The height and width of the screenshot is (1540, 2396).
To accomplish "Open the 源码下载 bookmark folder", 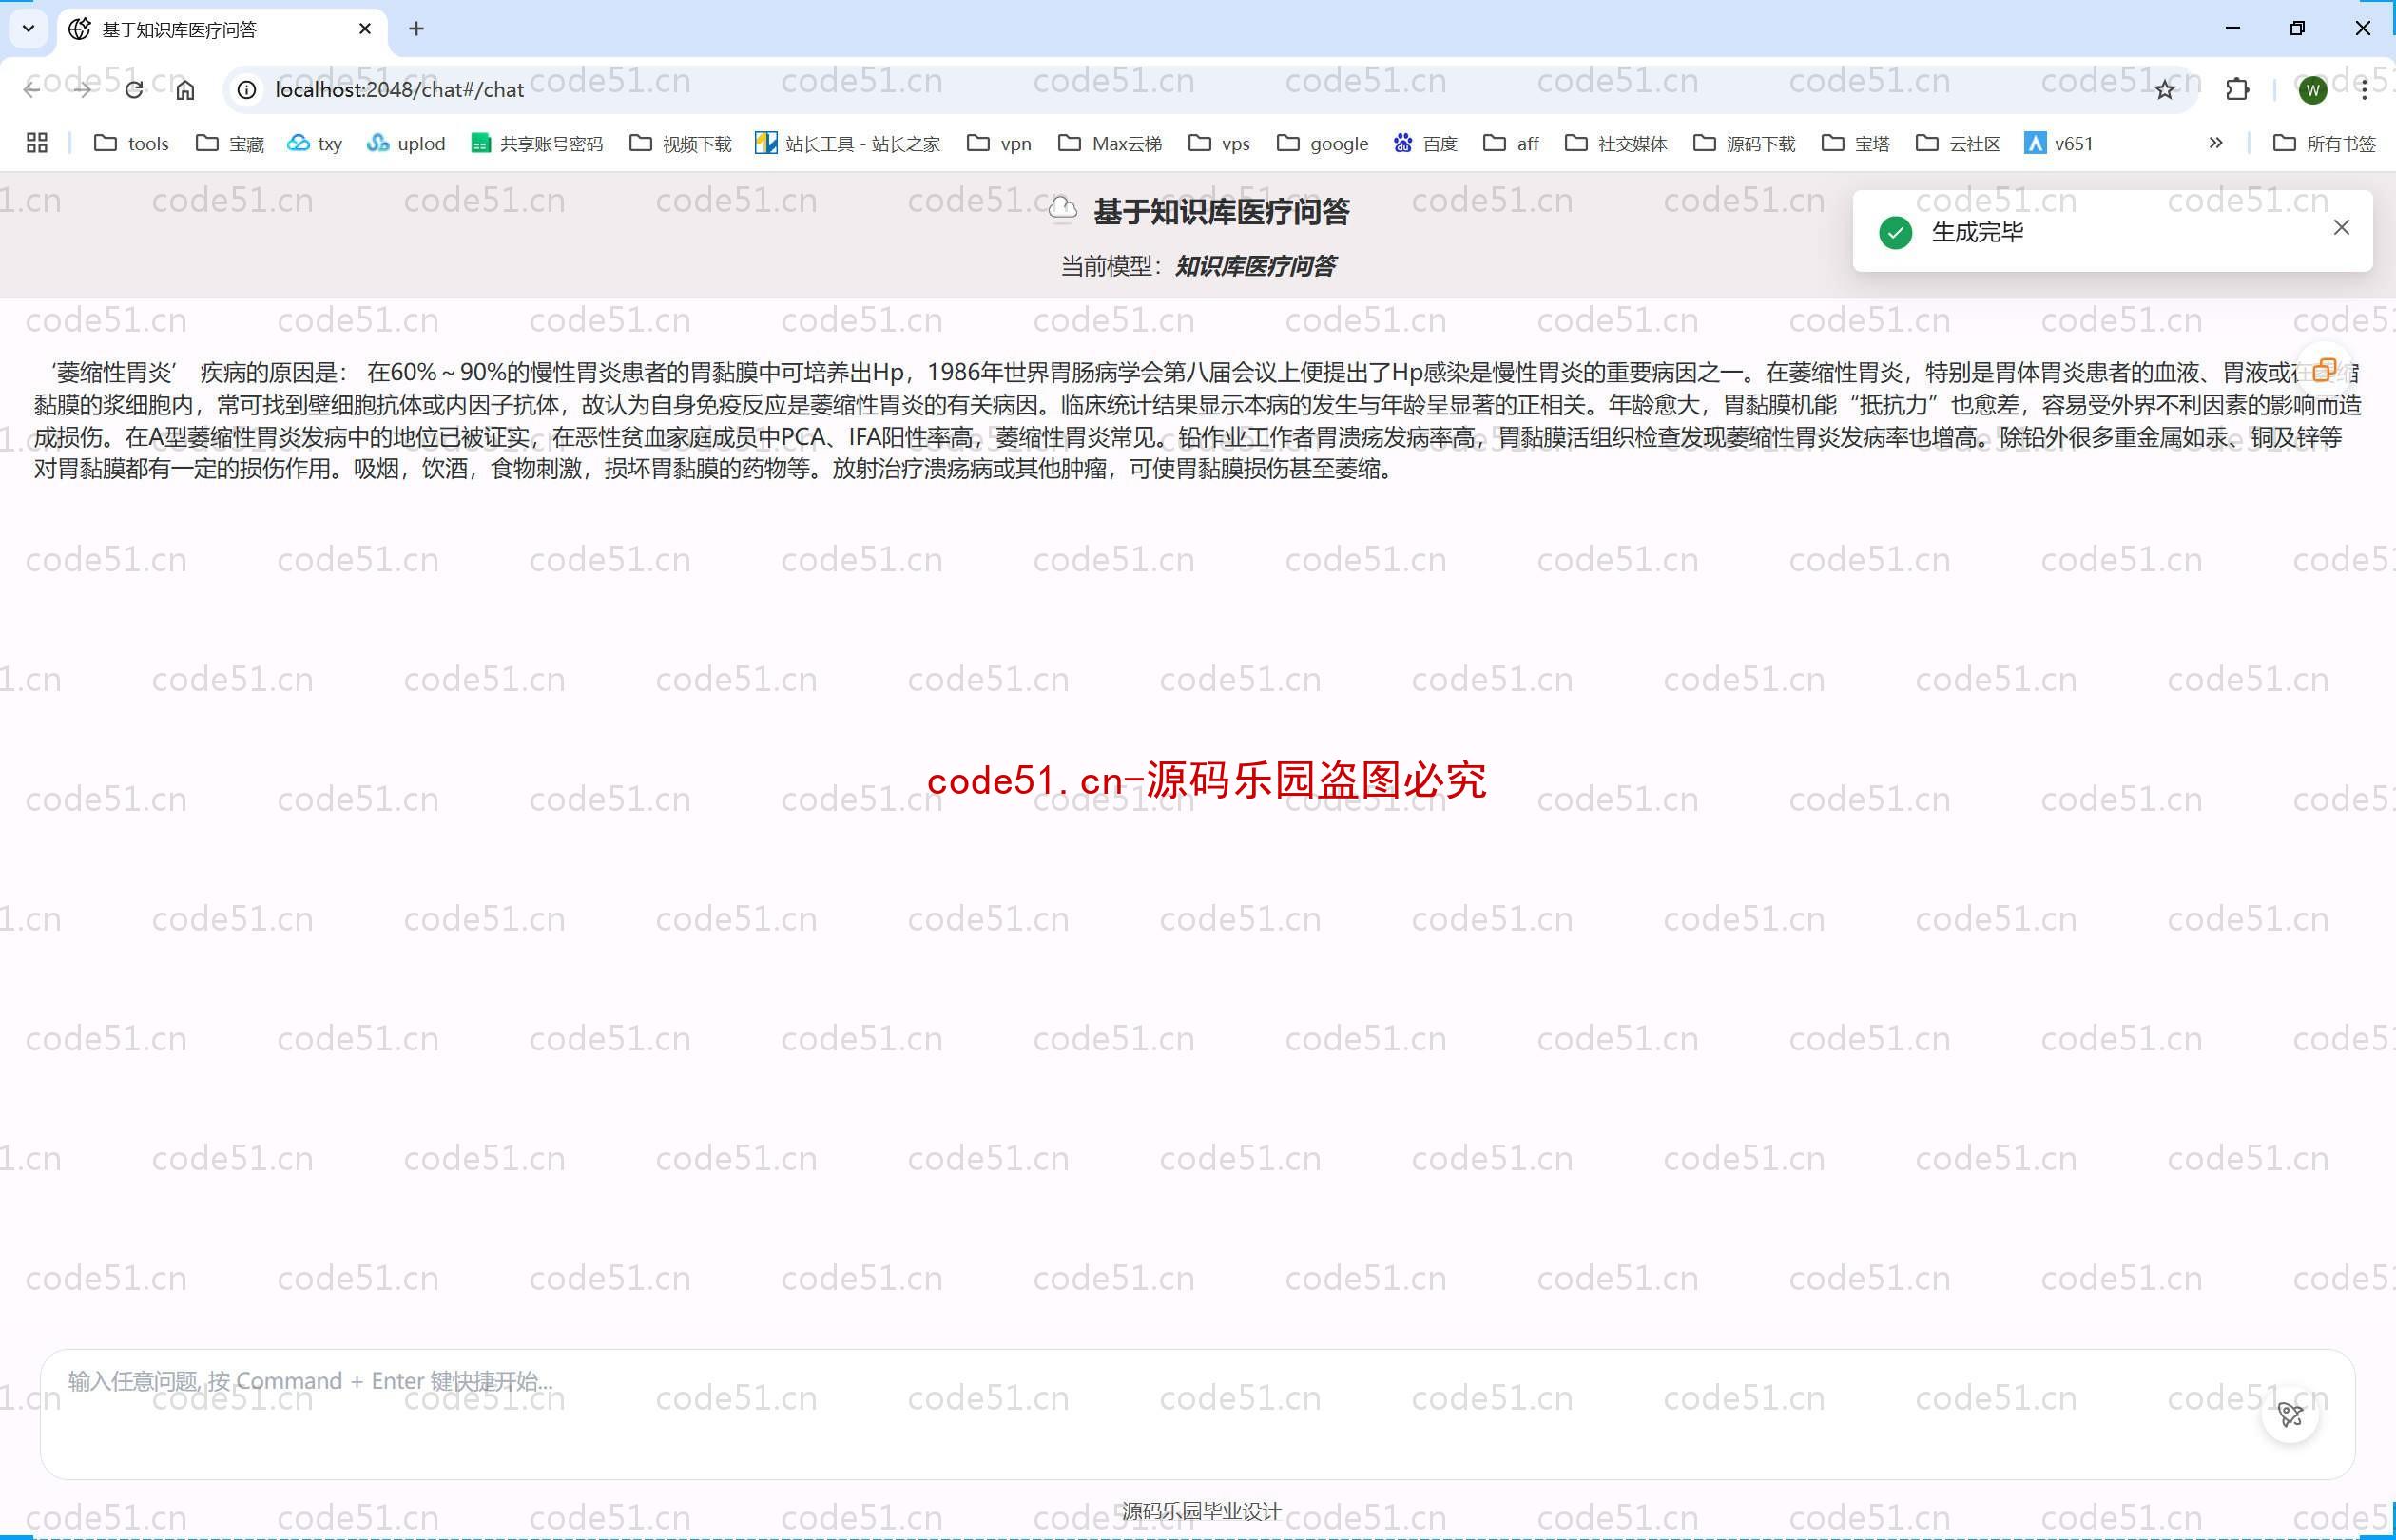I will coord(1744,143).
